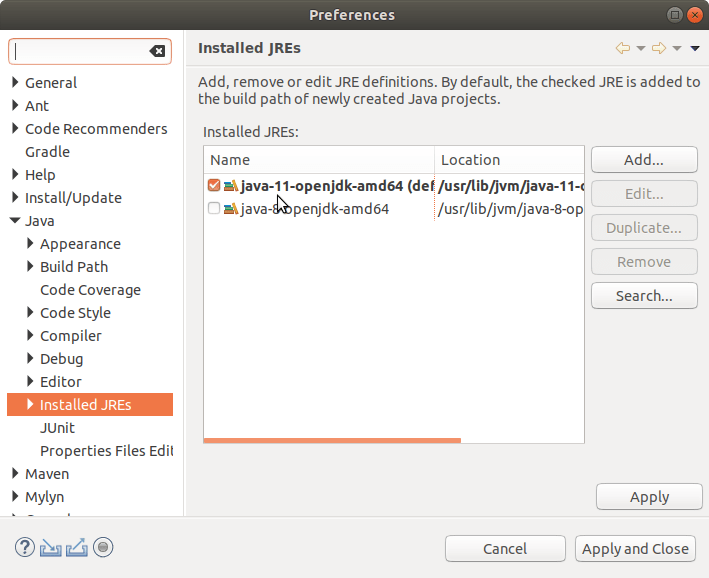Clear the filter text field
Image resolution: width=709 pixels, height=578 pixels.
(x=157, y=51)
